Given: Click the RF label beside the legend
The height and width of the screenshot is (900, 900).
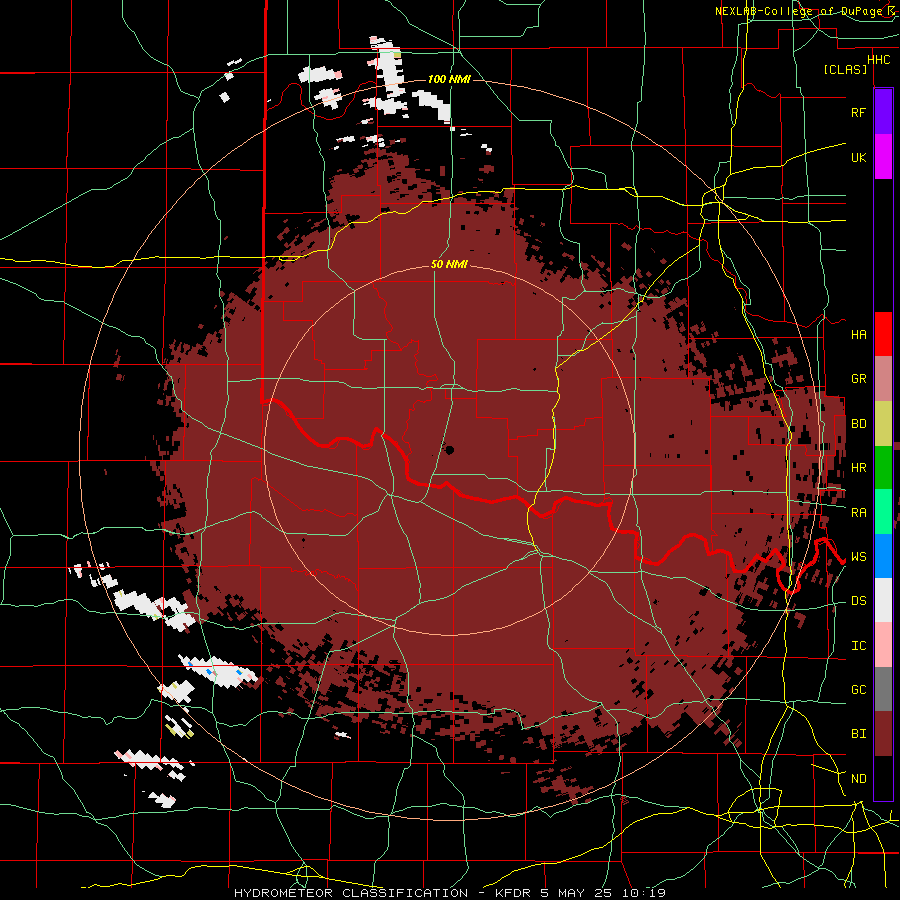Looking at the screenshot, I should (x=858, y=112).
